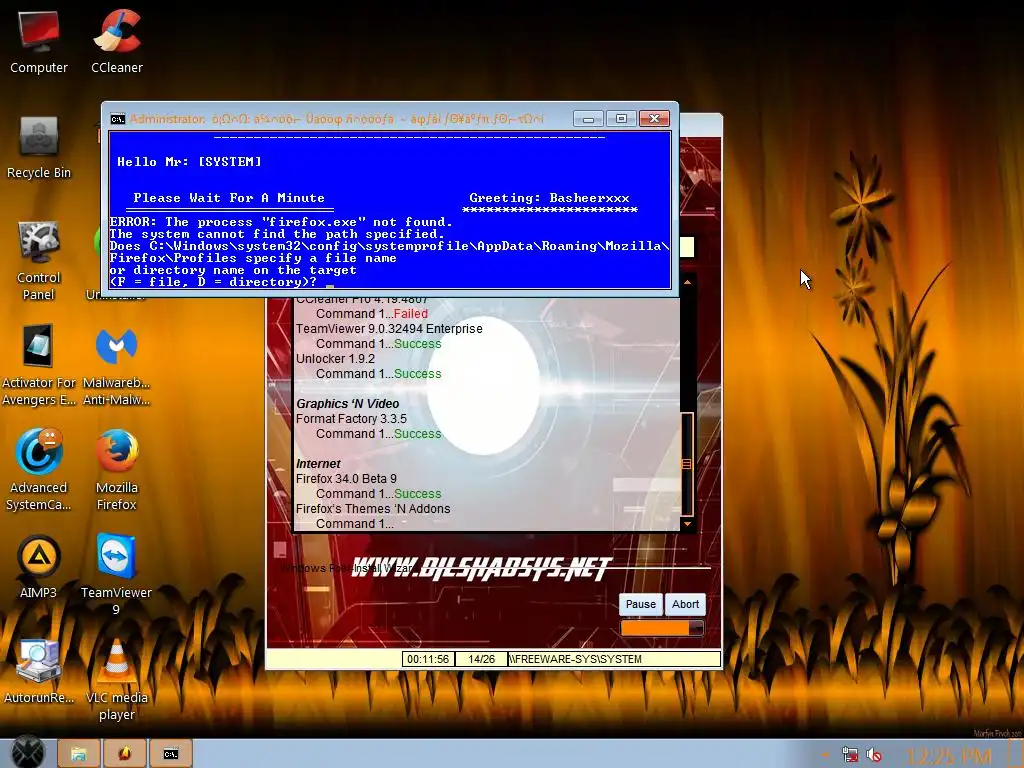Pause the post-install wizard
Image resolution: width=1024 pixels, height=768 pixels.
click(640, 604)
